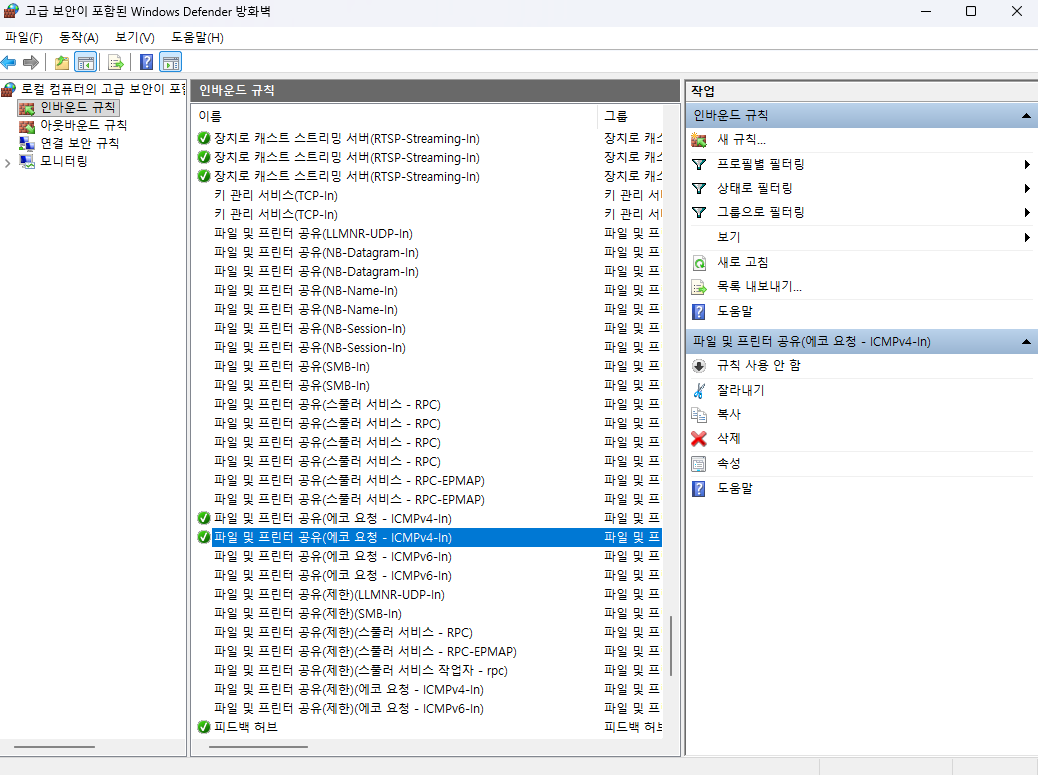Click 규칙 사용 안 함 action
Screen dimensions: 1038x775
click(759, 365)
